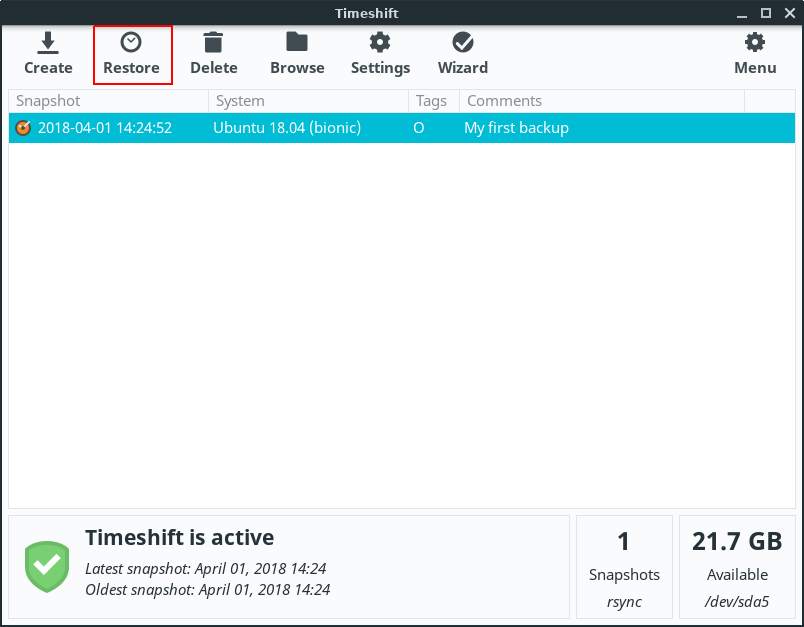Click the green shield status icon

pos(47,567)
